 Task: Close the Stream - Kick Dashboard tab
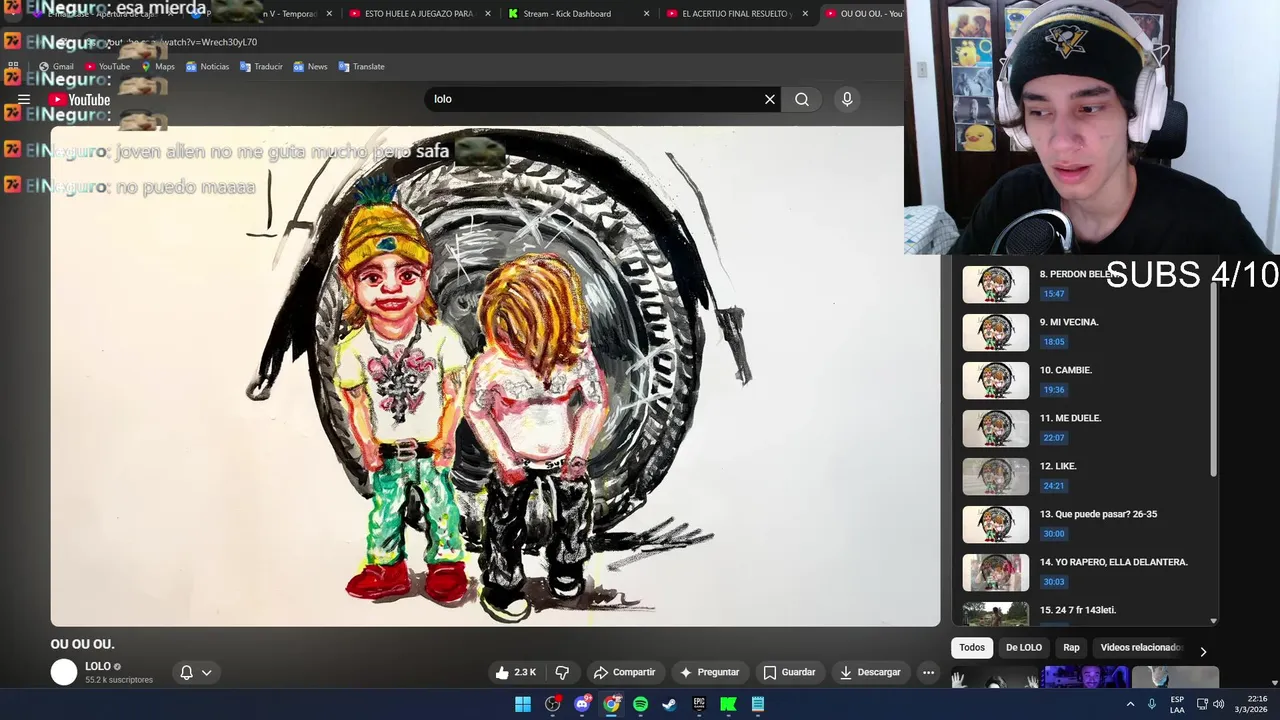coord(646,14)
